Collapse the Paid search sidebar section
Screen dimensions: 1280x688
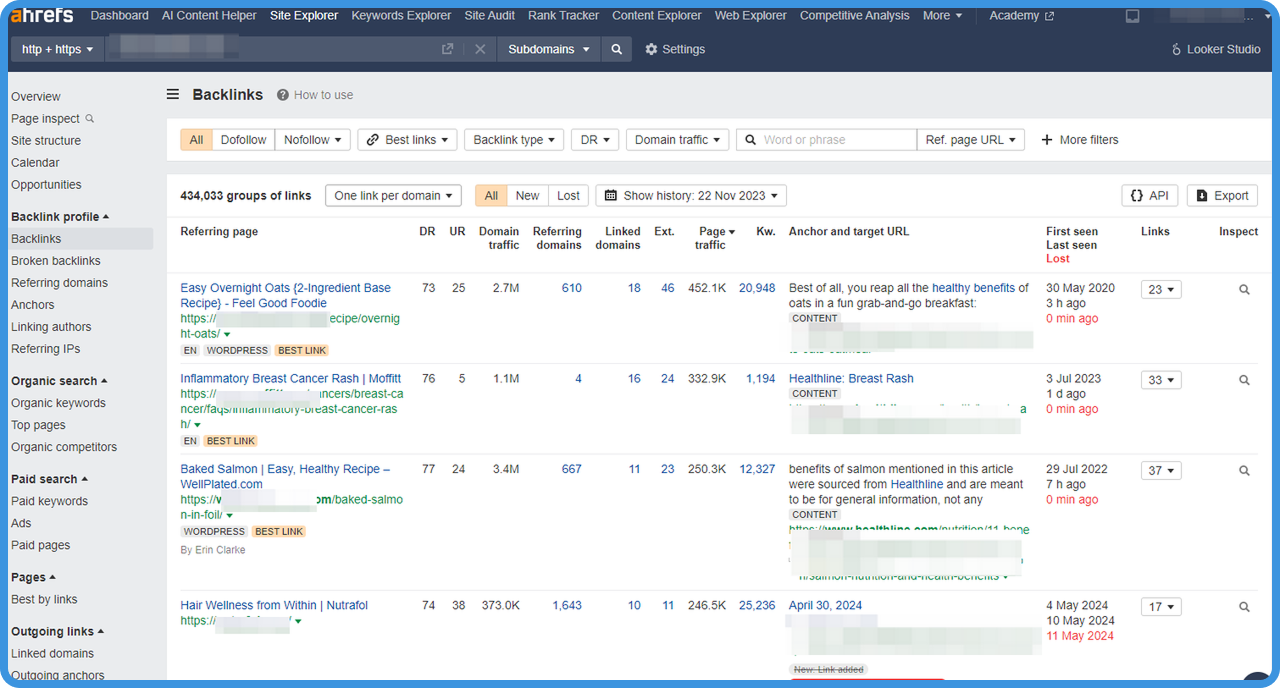tap(49, 479)
